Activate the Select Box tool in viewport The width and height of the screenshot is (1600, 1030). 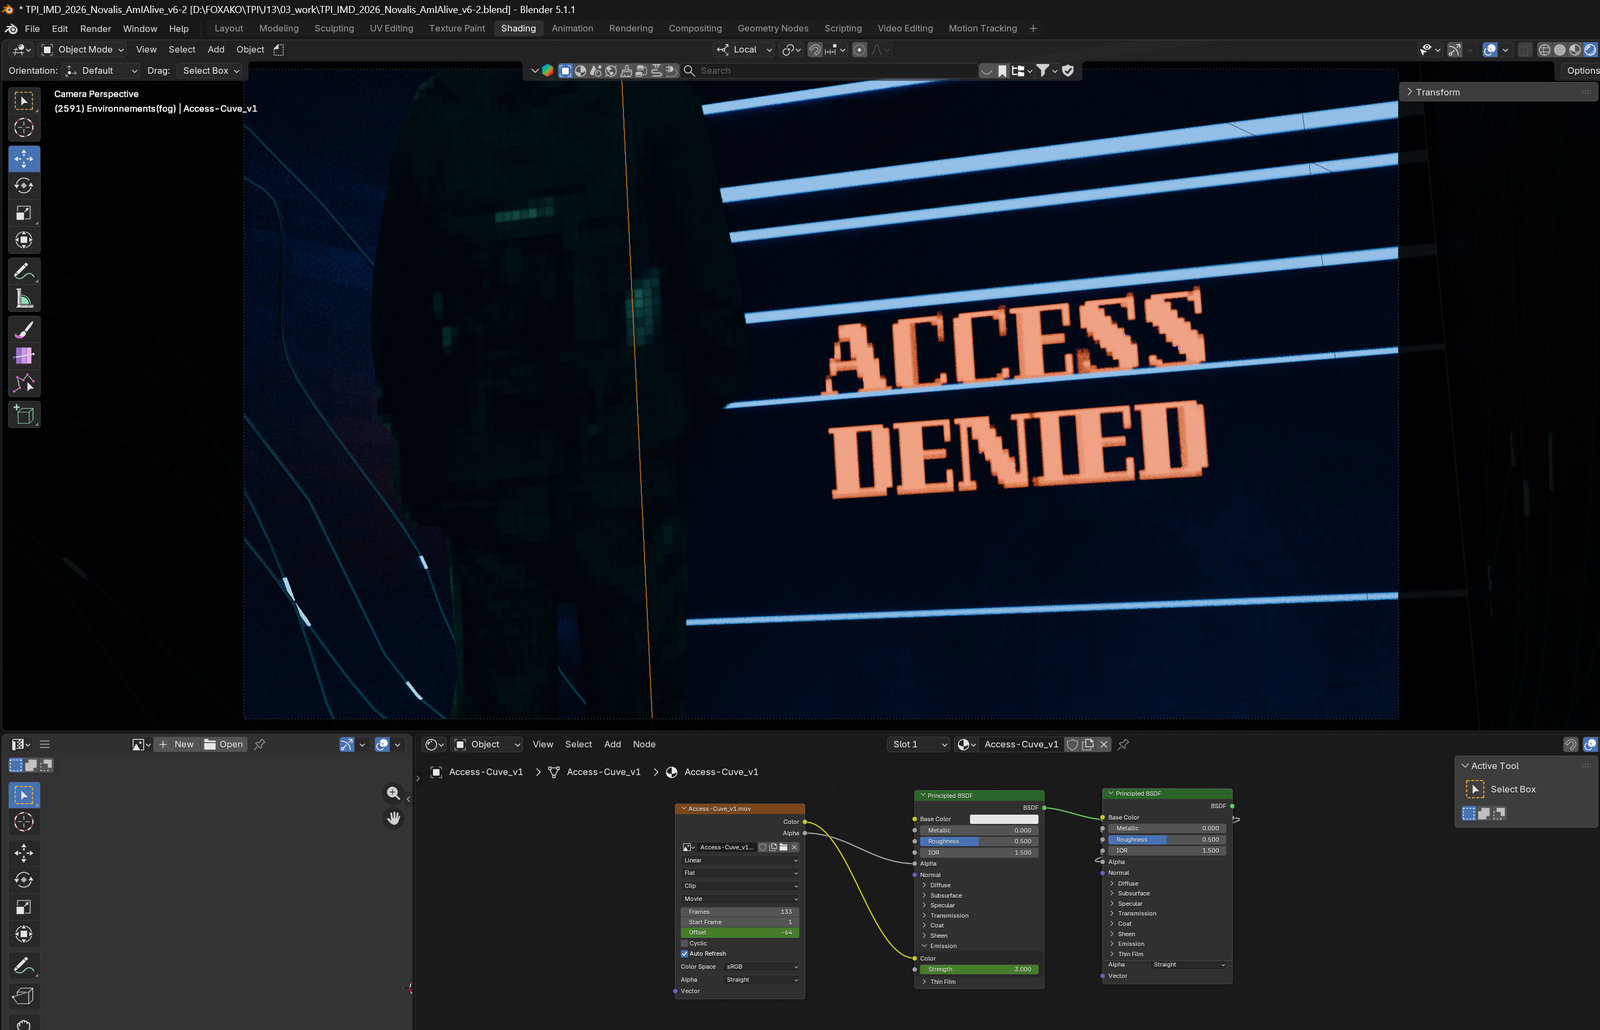click(x=24, y=100)
